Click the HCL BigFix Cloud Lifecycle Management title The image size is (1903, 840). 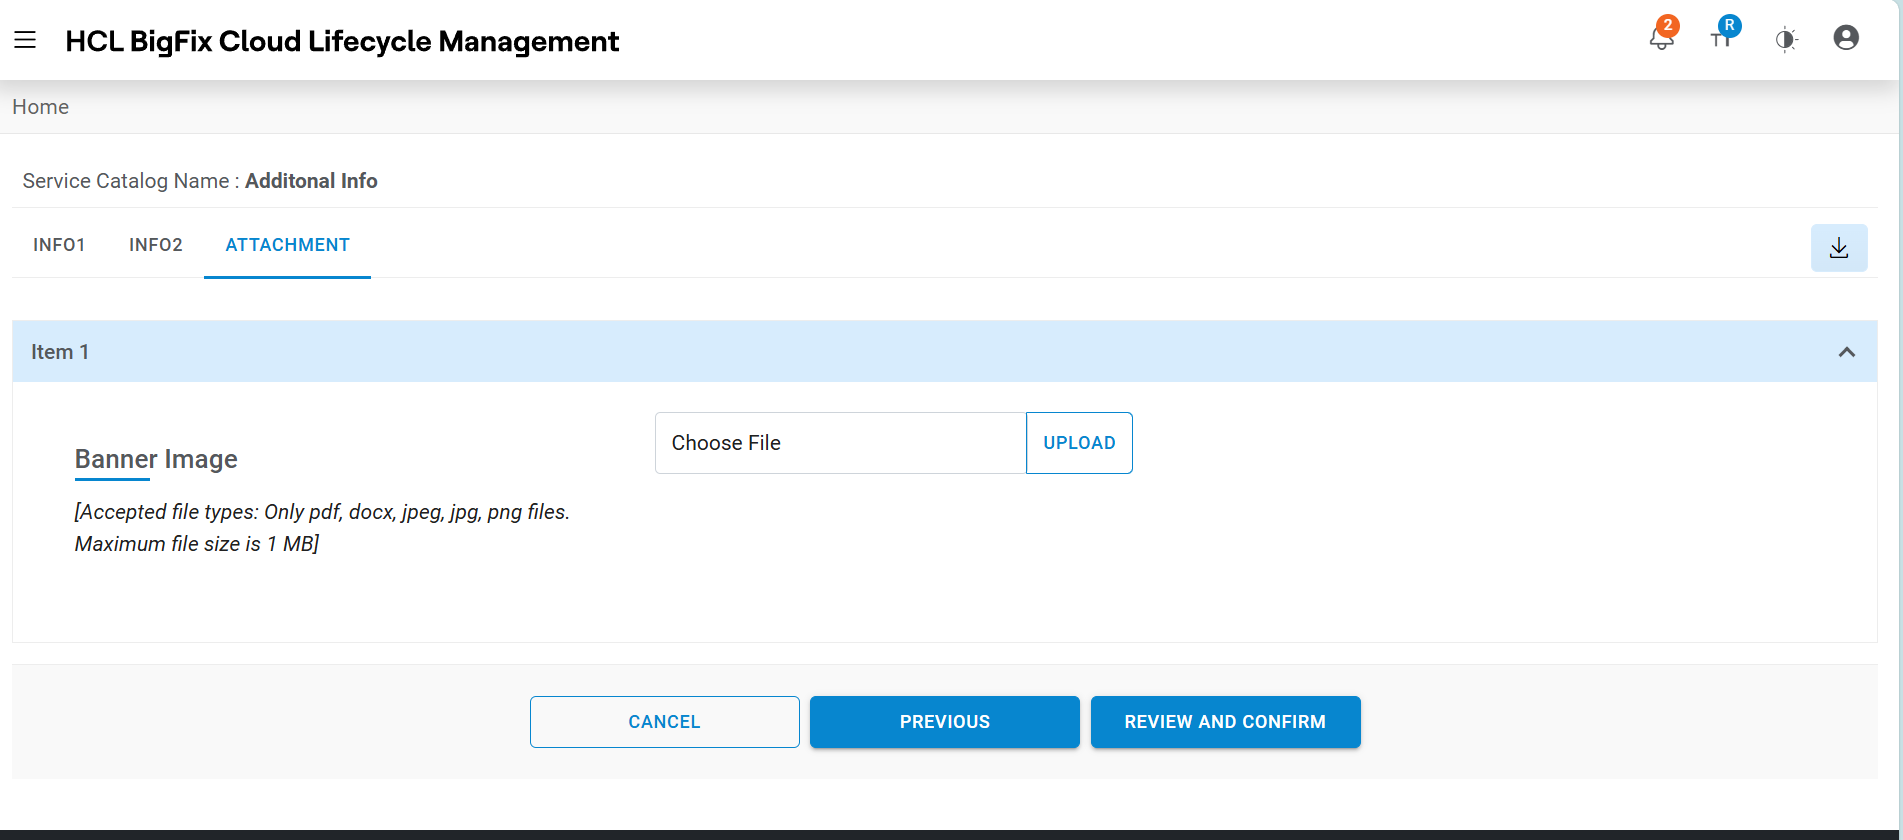click(x=342, y=41)
